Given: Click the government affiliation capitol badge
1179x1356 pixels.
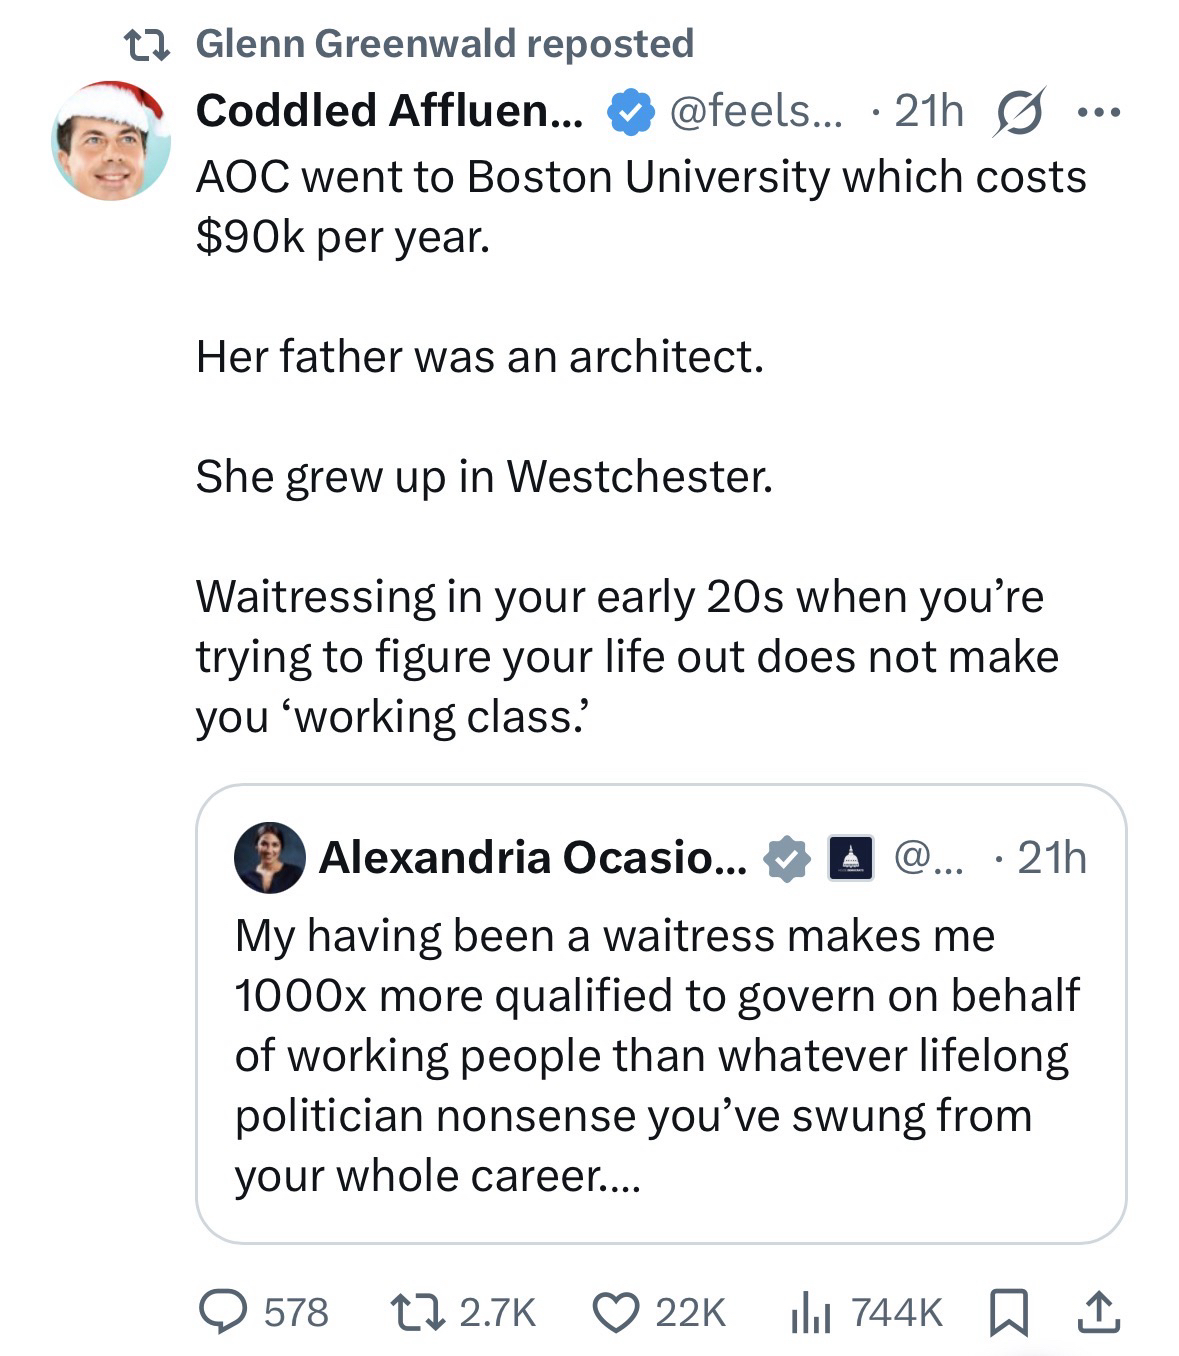Looking at the screenshot, I should [850, 858].
